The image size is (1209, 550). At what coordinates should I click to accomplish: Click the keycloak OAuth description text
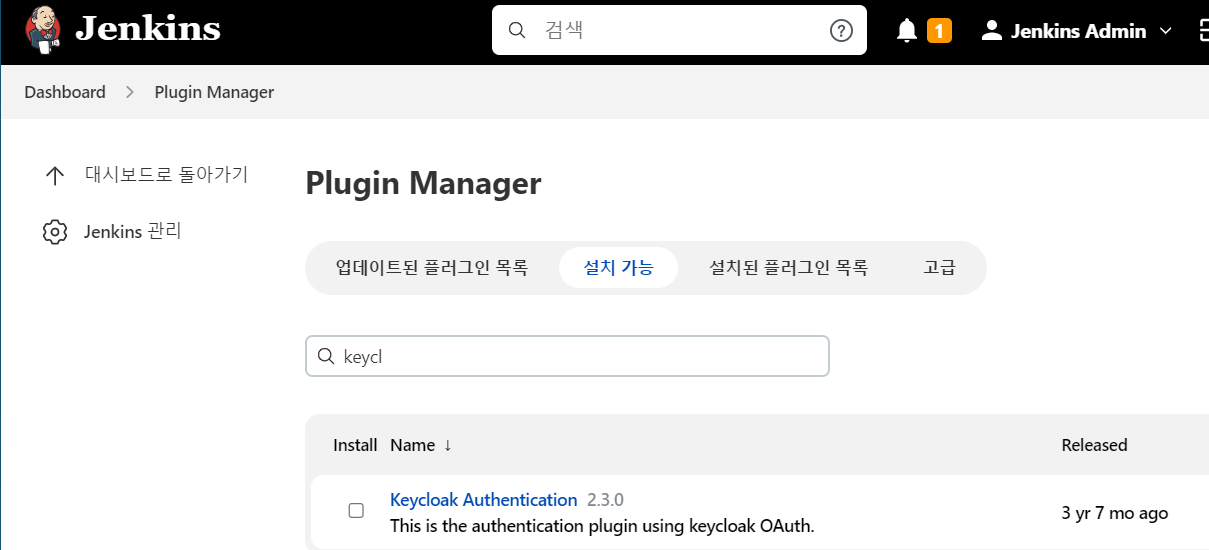point(602,526)
